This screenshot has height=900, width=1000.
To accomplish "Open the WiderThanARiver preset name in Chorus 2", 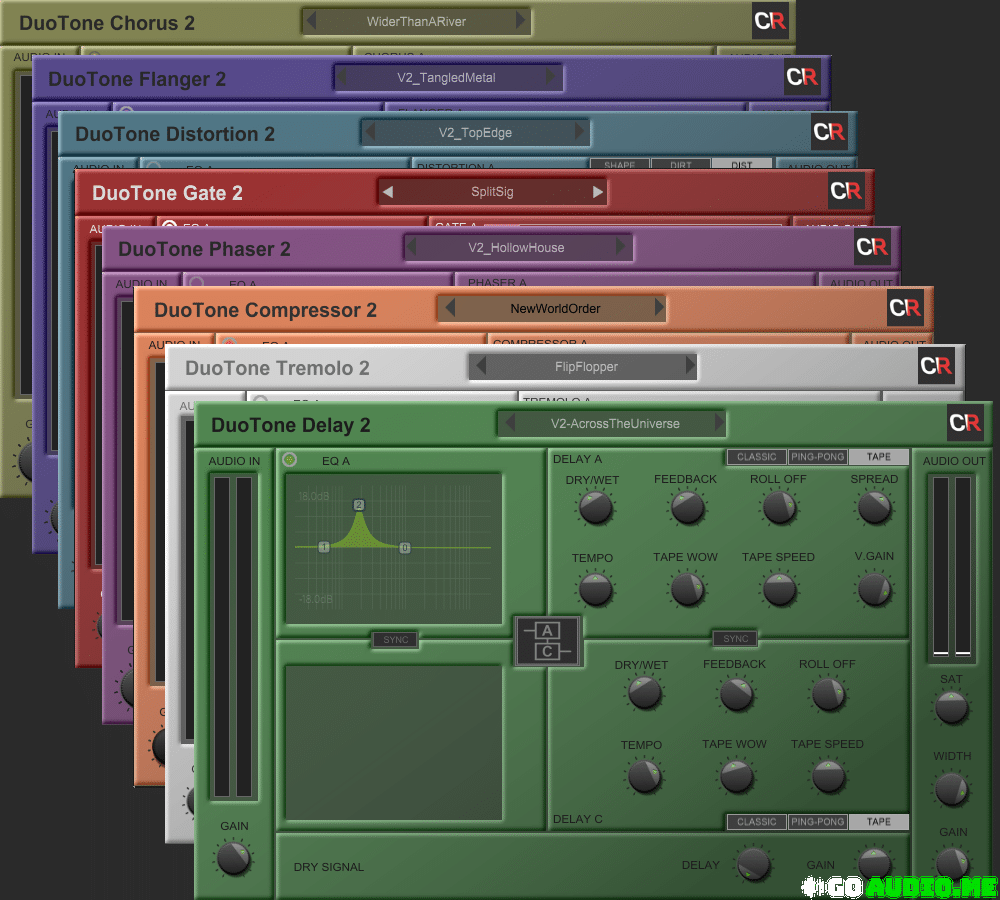I will point(416,22).
